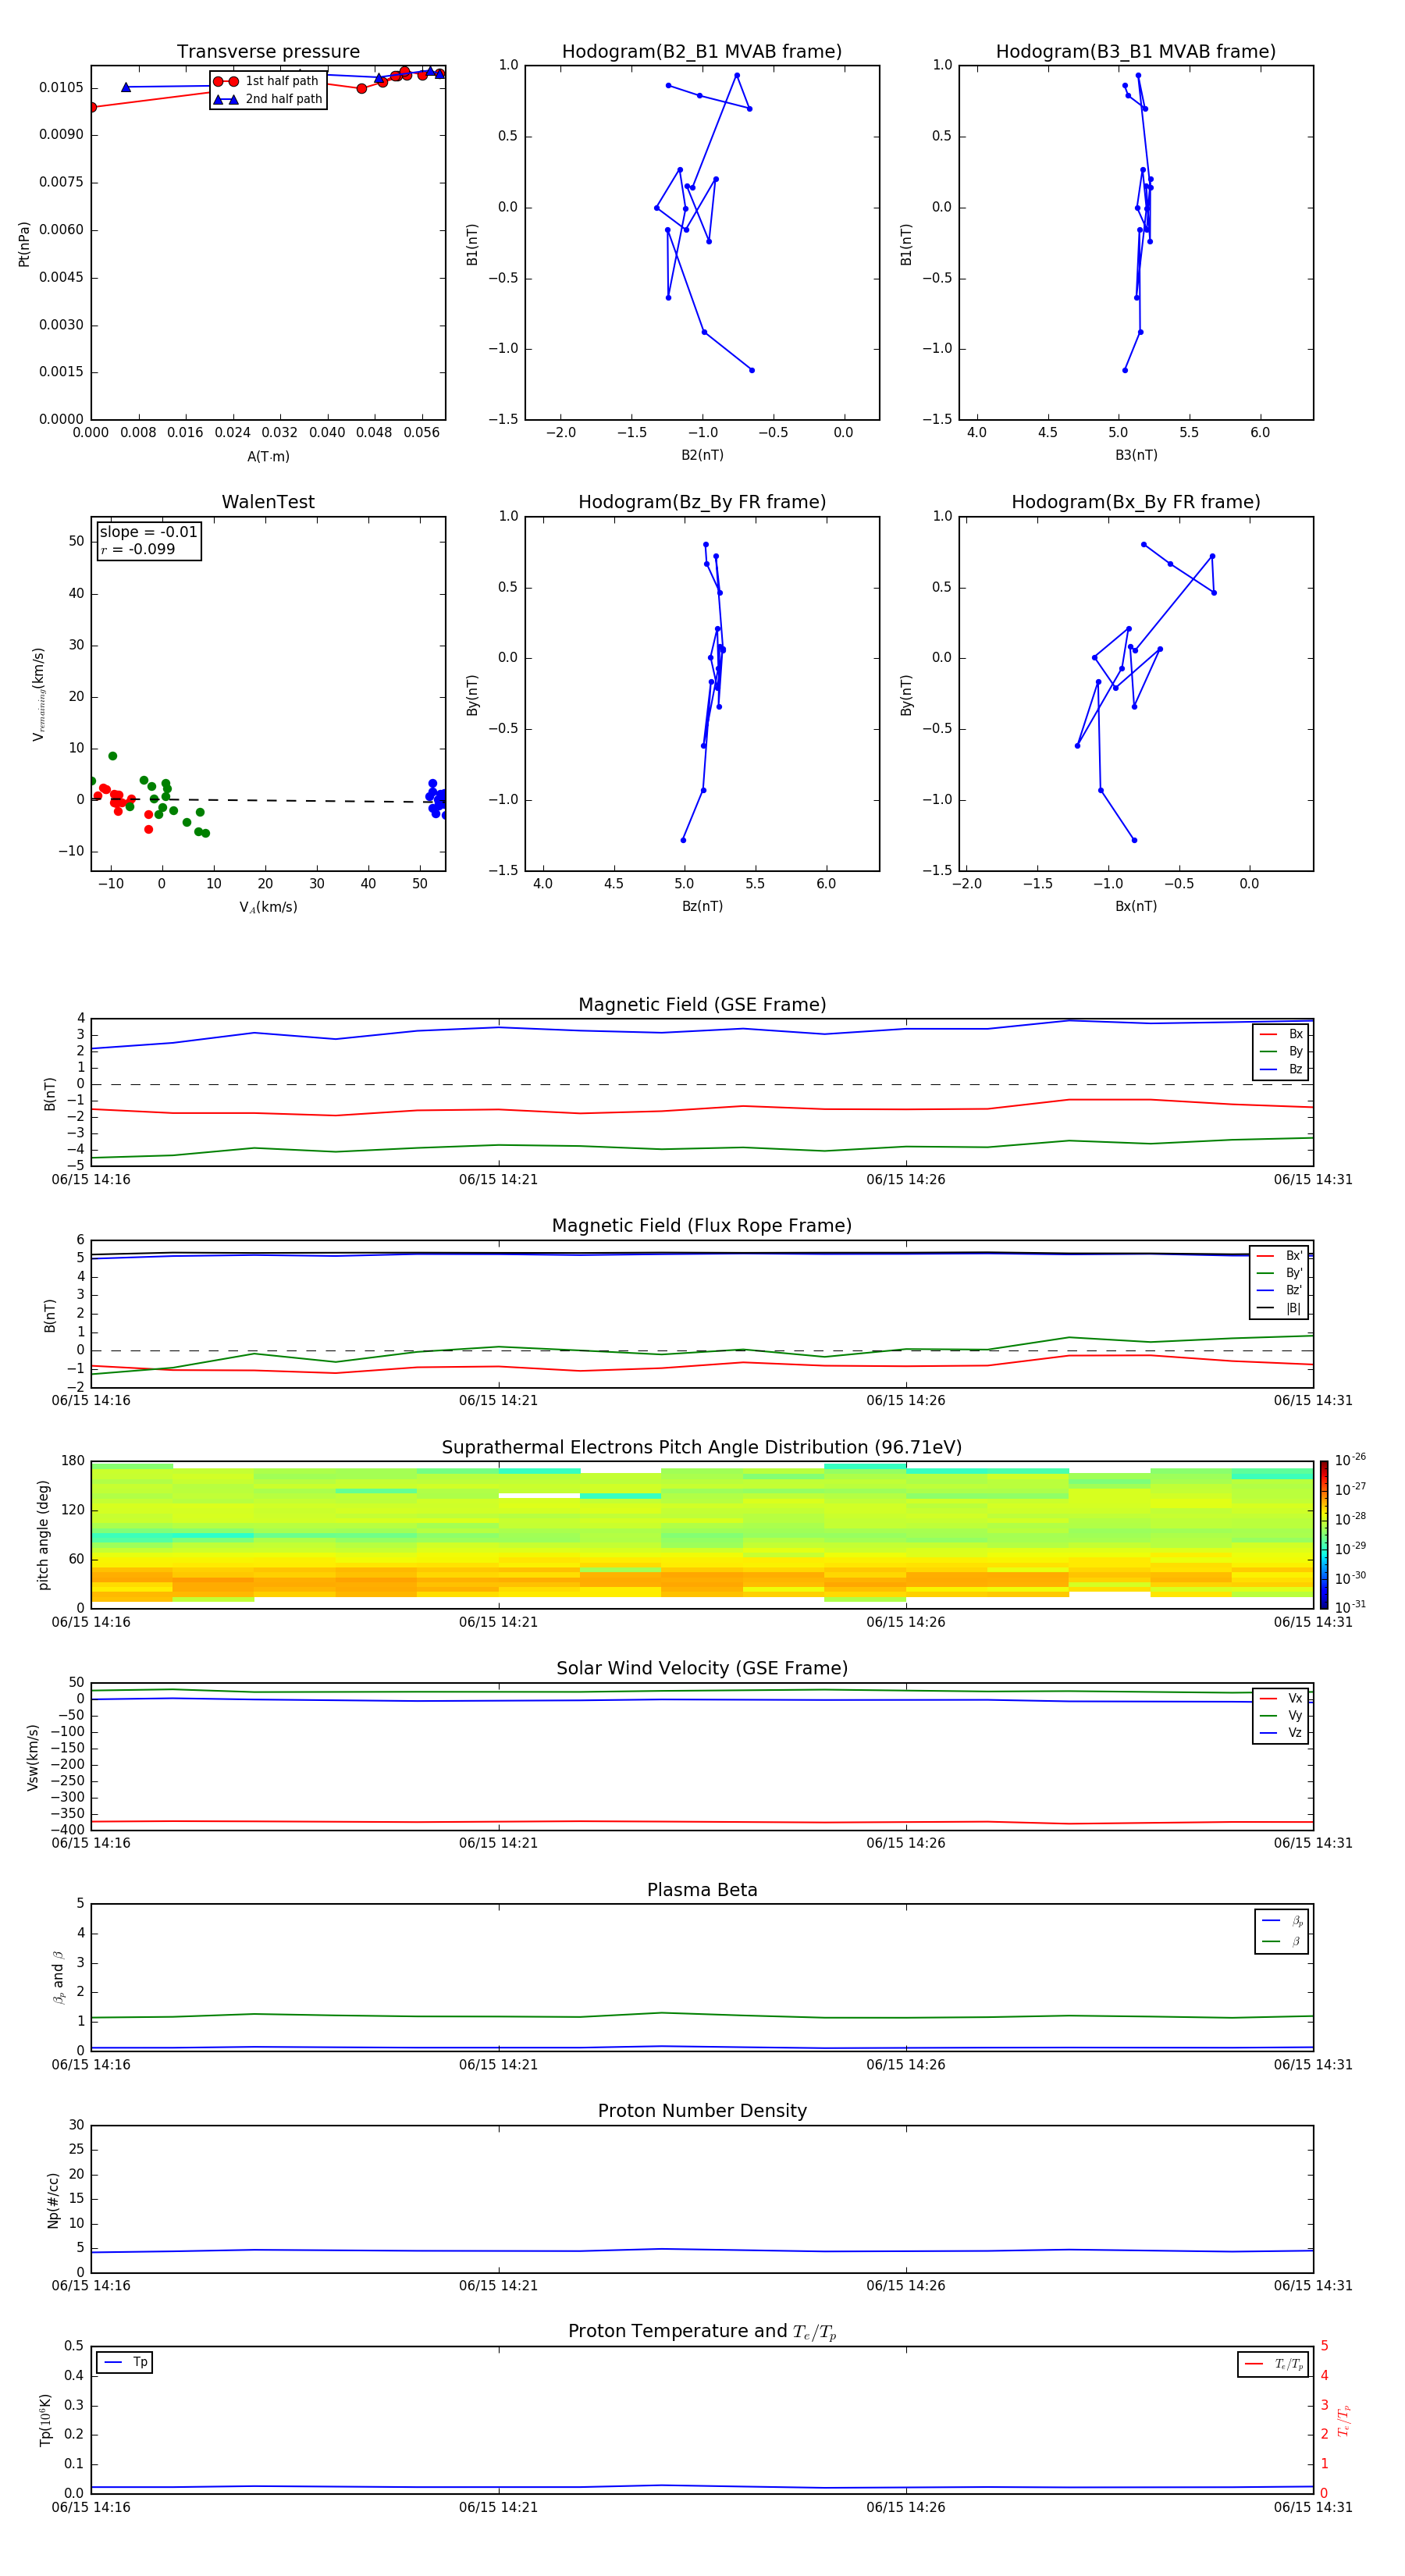The image size is (1405, 2576).
Task: Click the Solar Wind Velocity (GSE Frame) title
Action: [x=702, y=1669]
